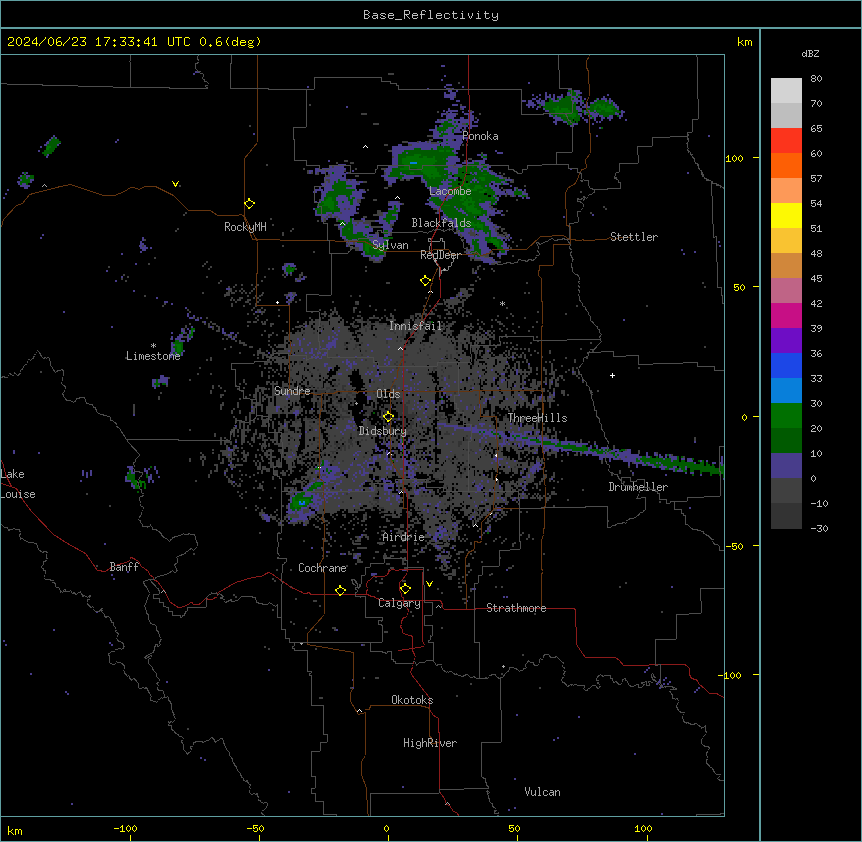Click the Sylvan label

pos(390,245)
